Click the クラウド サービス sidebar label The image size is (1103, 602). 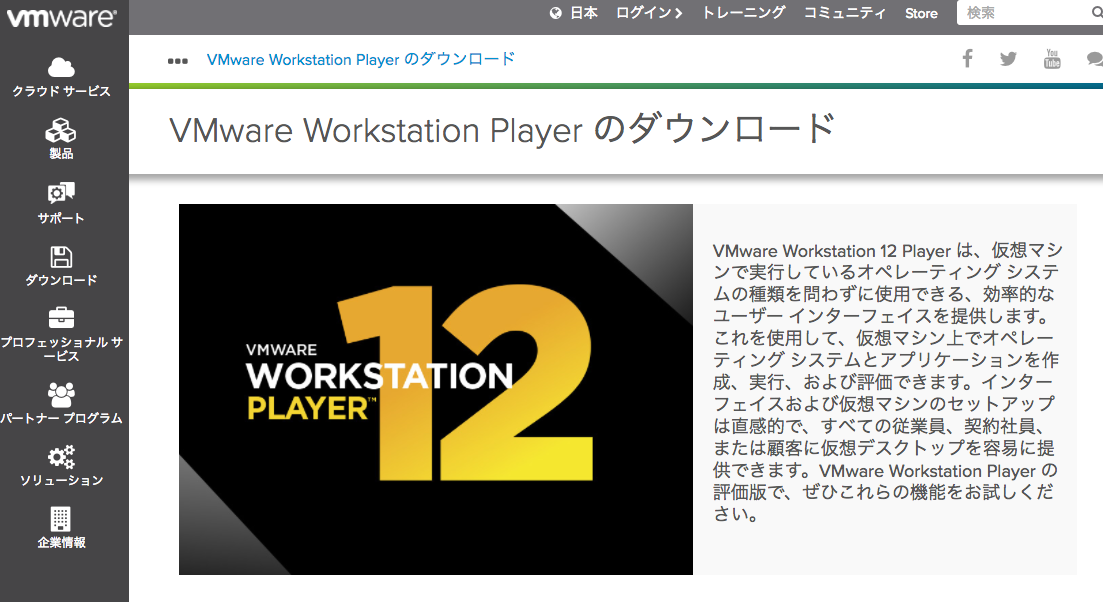coord(61,91)
